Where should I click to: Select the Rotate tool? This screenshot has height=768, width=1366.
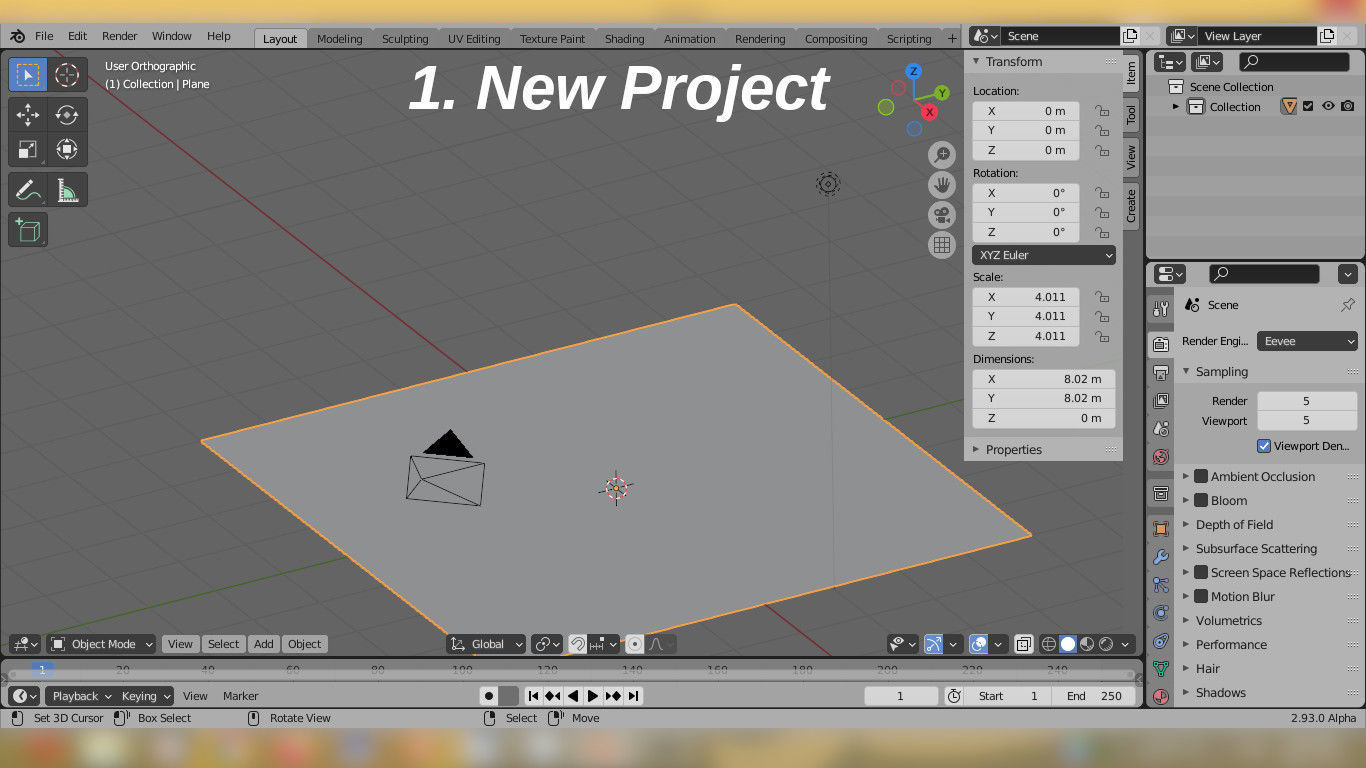(x=67, y=115)
